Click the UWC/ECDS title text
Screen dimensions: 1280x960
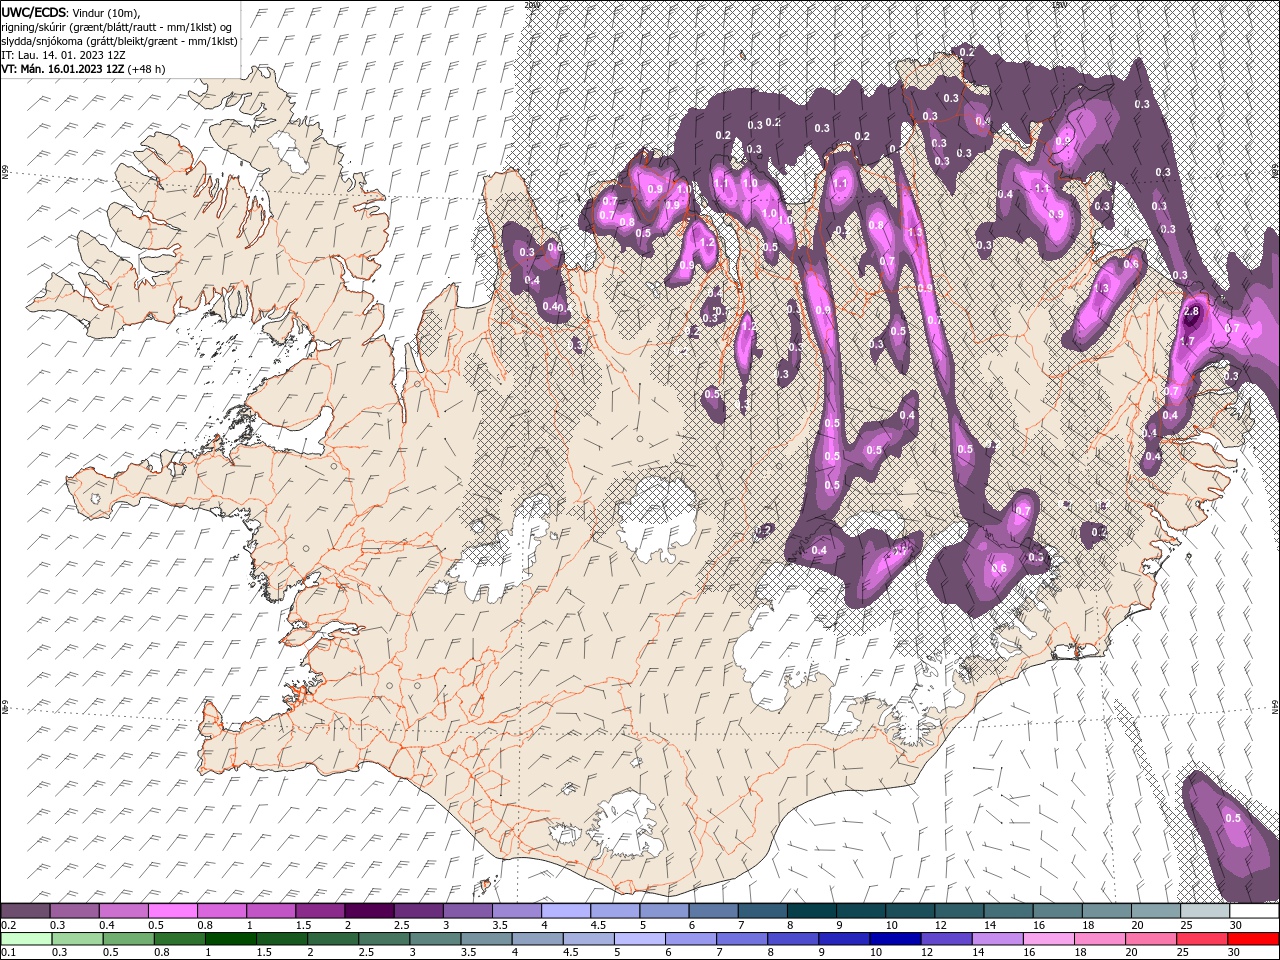[x=35, y=12]
